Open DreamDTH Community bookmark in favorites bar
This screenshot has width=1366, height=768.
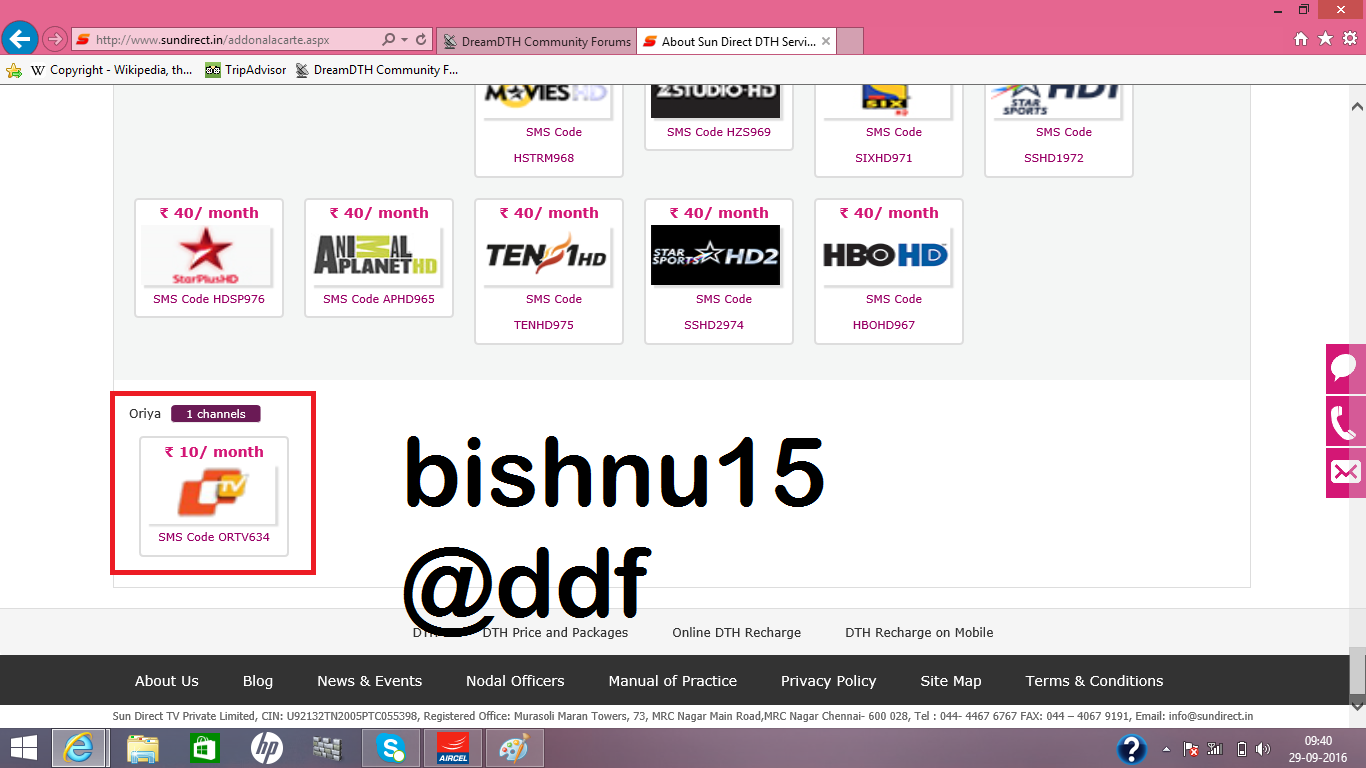[377, 70]
